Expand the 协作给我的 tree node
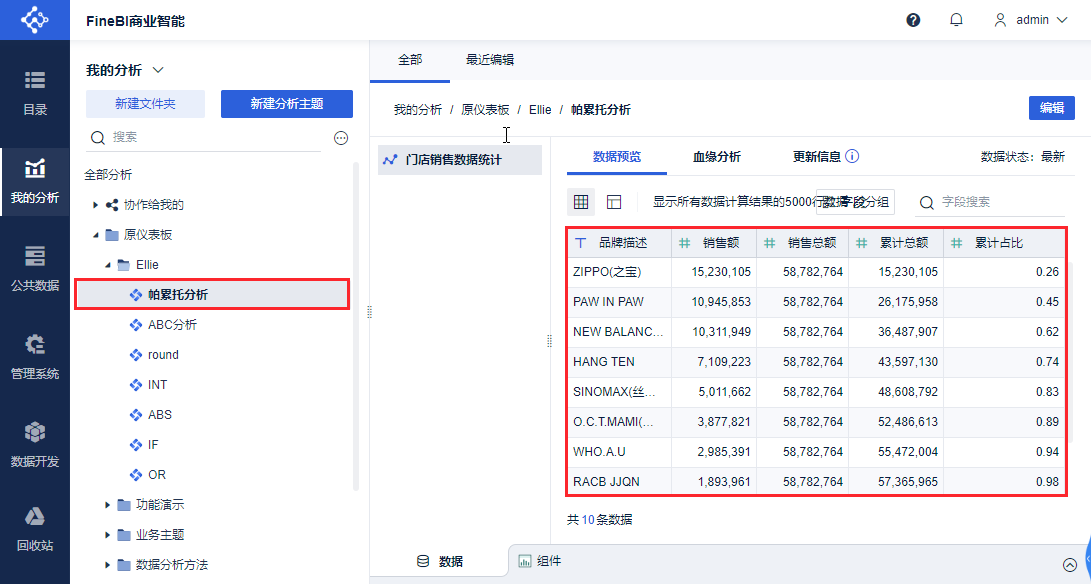 96,205
